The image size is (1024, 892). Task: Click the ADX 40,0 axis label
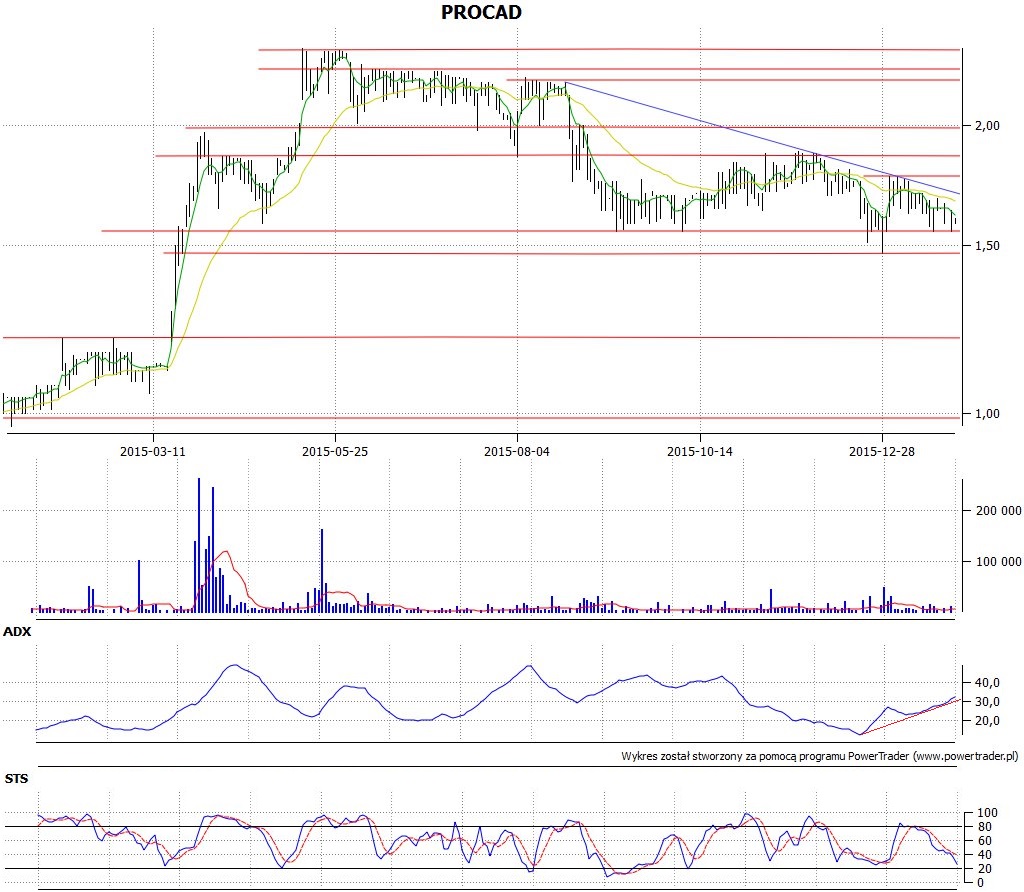coord(987,682)
